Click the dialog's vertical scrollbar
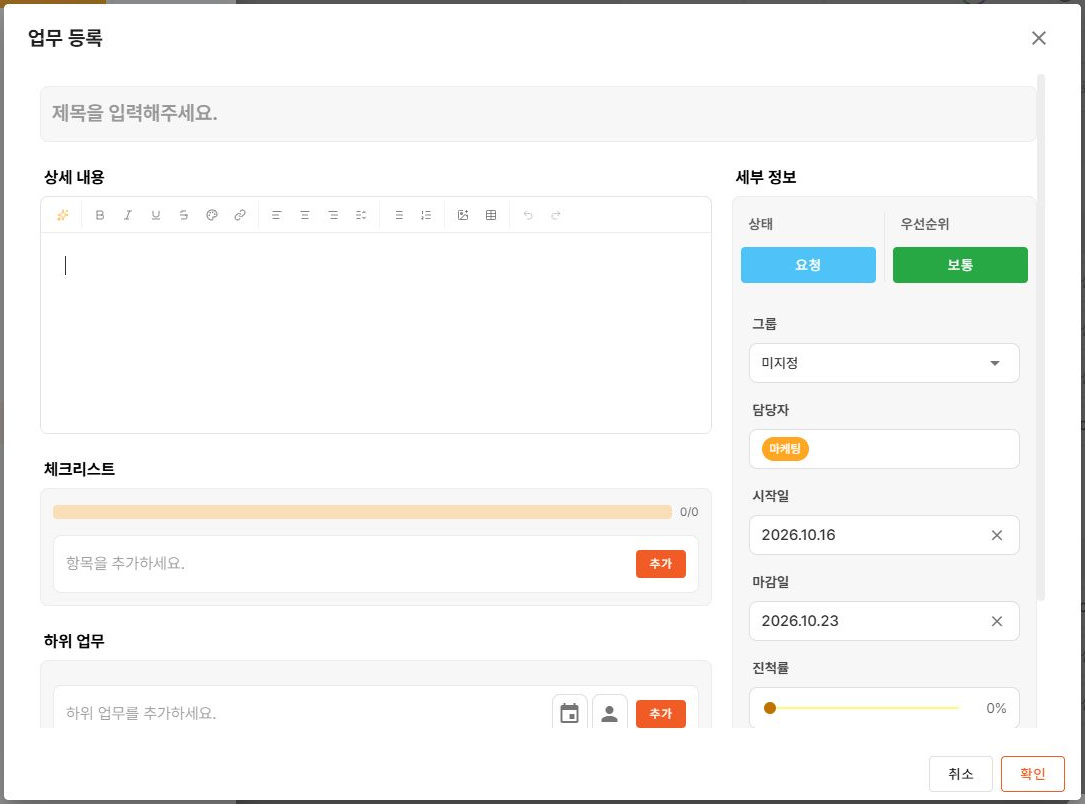 [x=1041, y=338]
